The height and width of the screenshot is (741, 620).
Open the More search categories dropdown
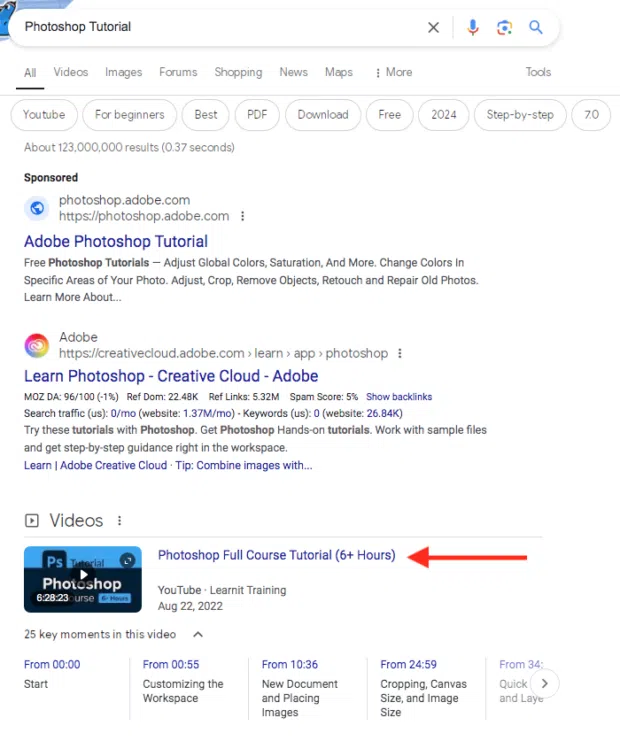393,72
